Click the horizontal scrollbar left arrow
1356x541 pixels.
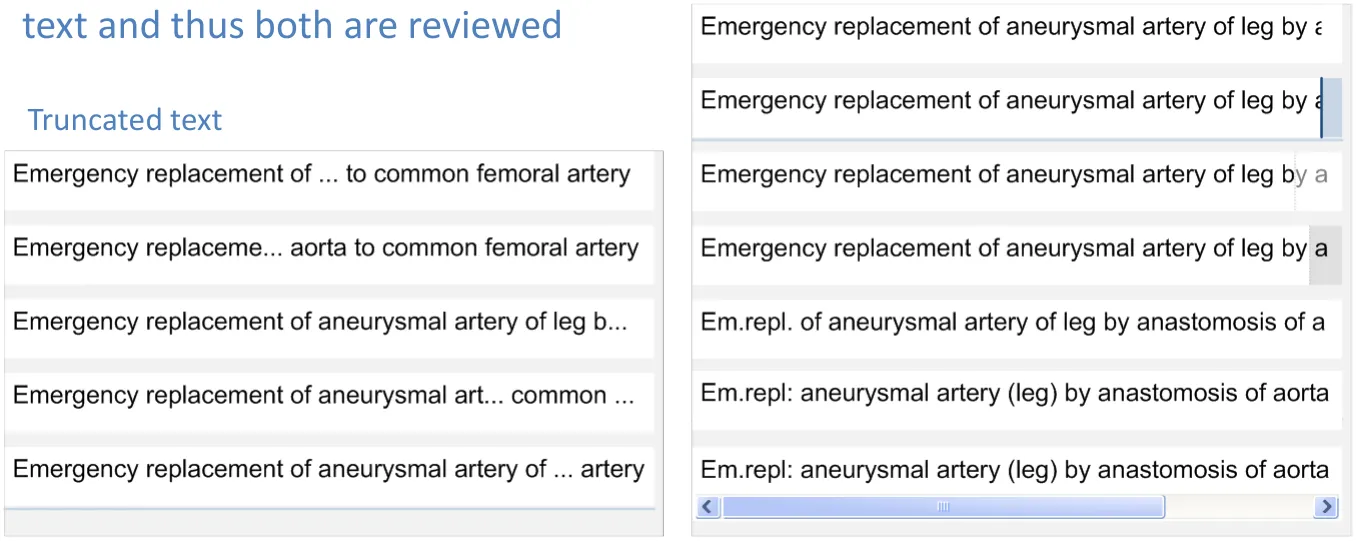pyautogui.click(x=709, y=507)
